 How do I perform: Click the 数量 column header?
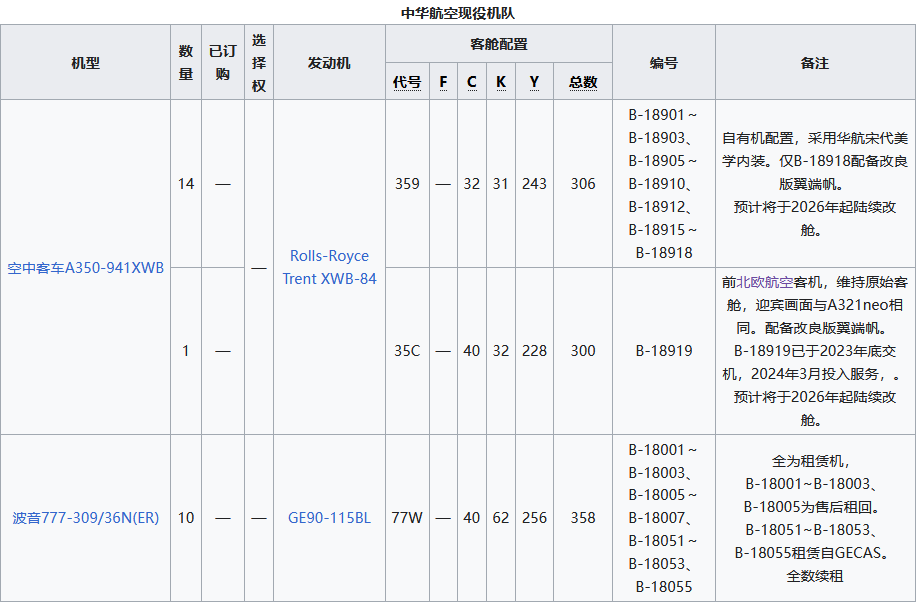(186, 63)
